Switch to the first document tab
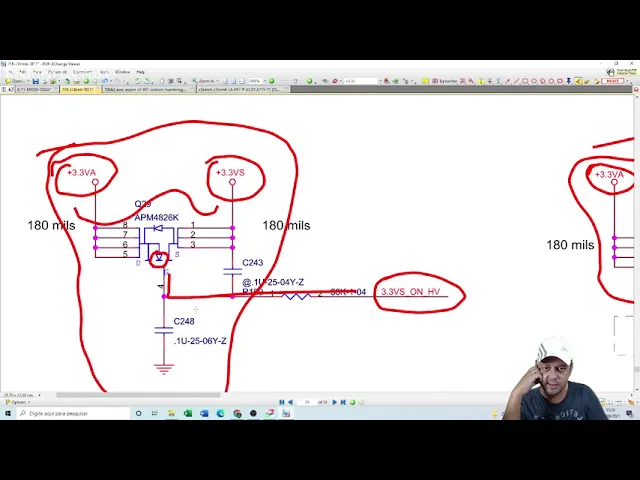This screenshot has width=640, height=480. (x=35, y=89)
